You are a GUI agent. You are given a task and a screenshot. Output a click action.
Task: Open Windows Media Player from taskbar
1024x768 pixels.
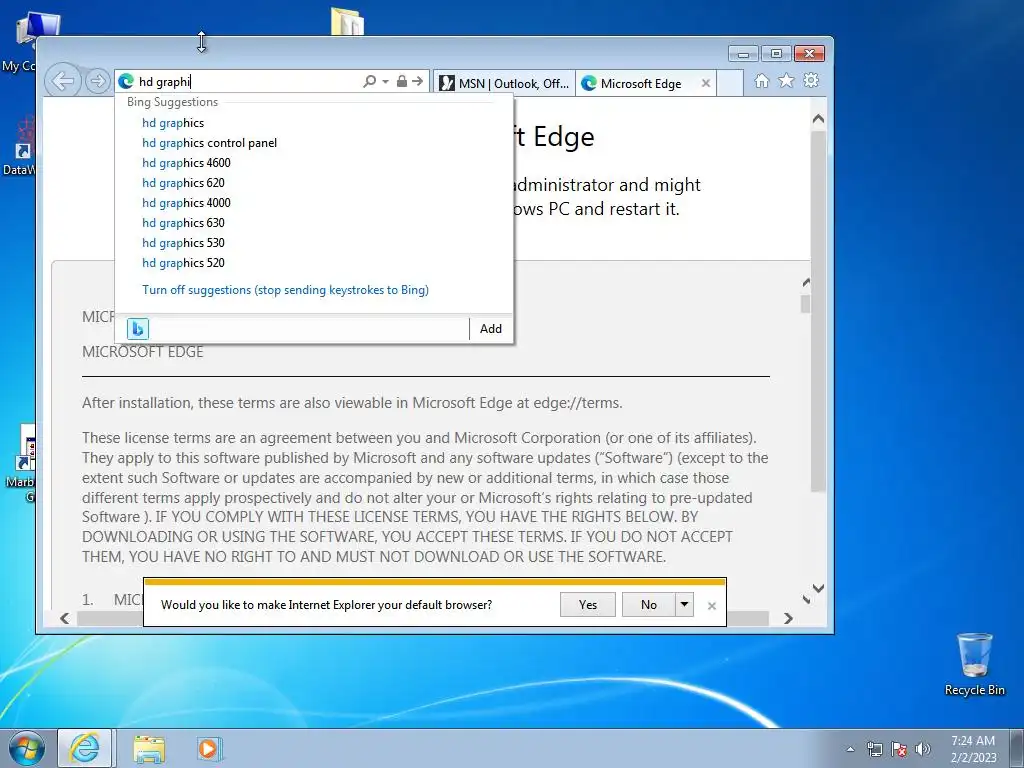coord(209,748)
